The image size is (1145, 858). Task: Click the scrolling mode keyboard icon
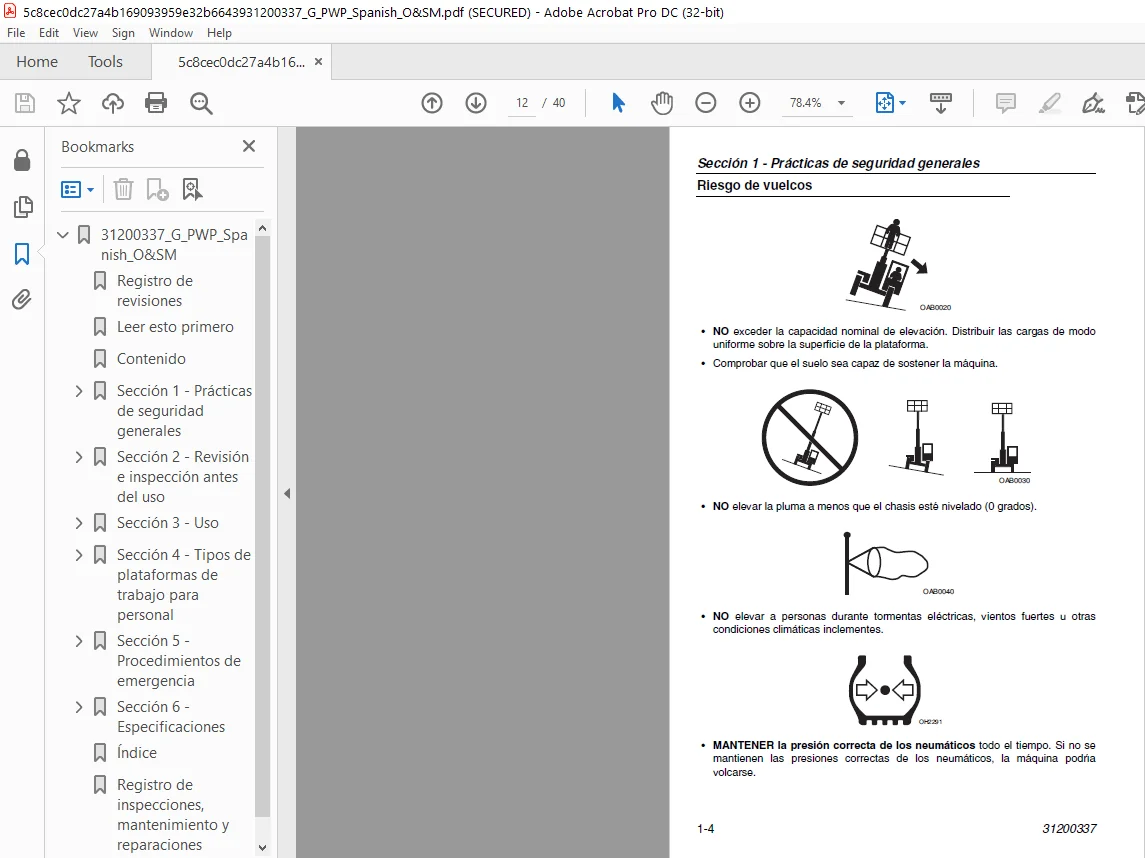pos(941,103)
